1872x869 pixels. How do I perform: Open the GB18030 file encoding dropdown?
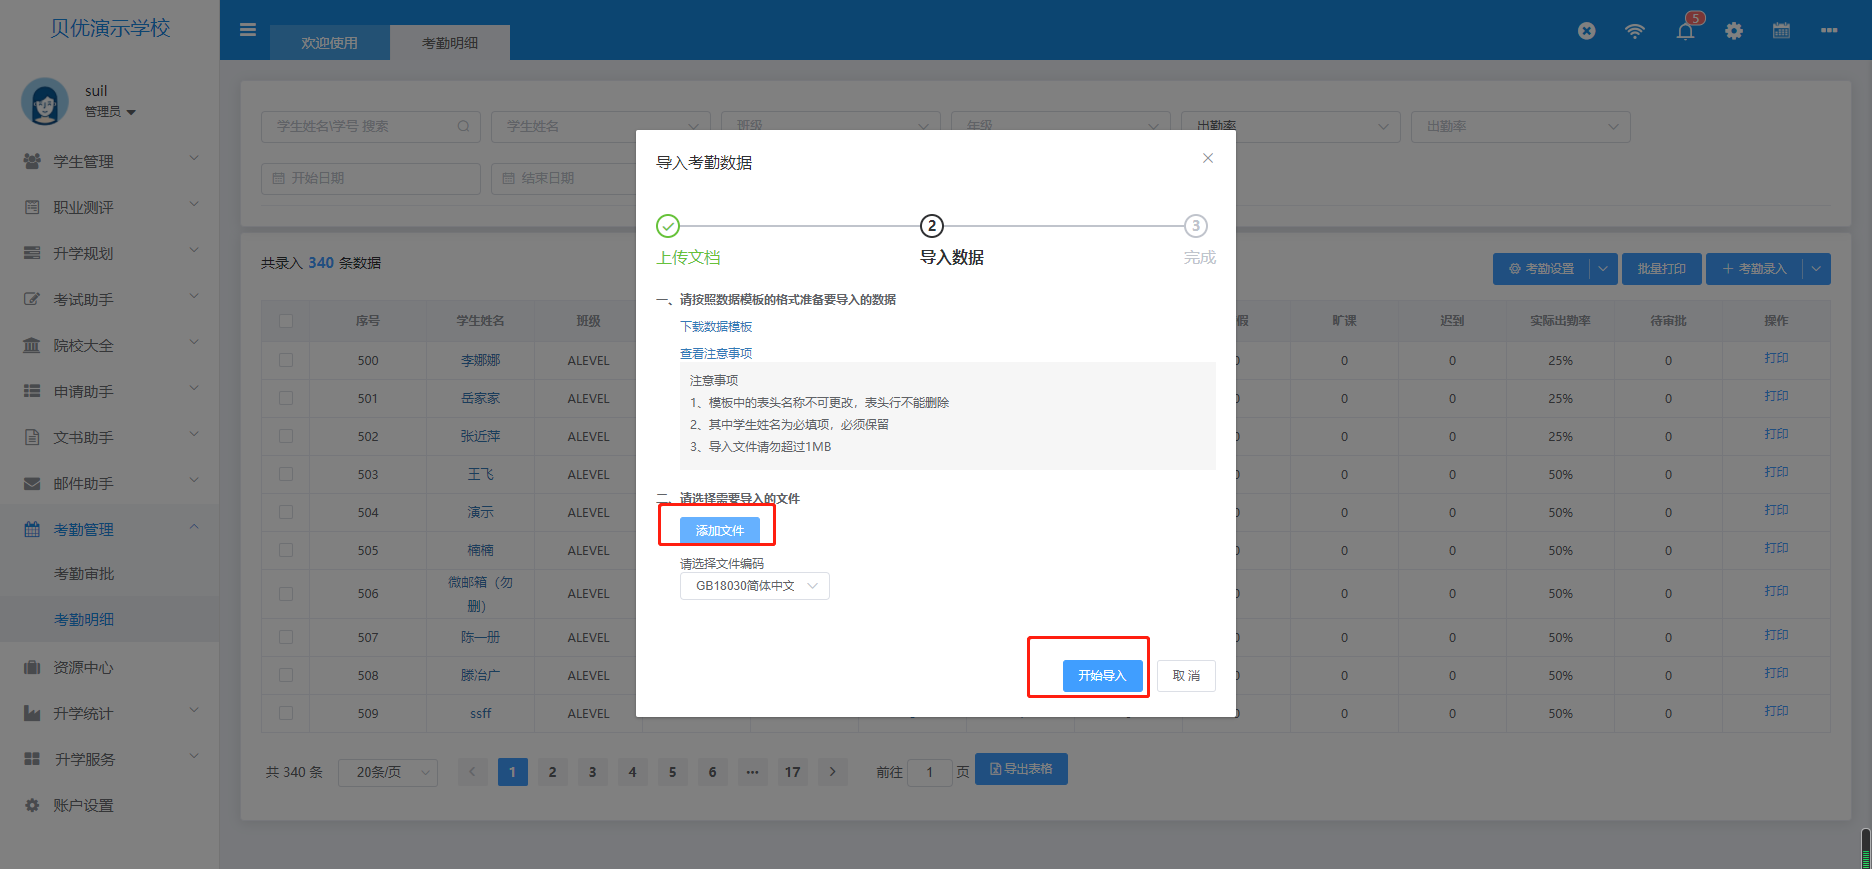pos(755,586)
